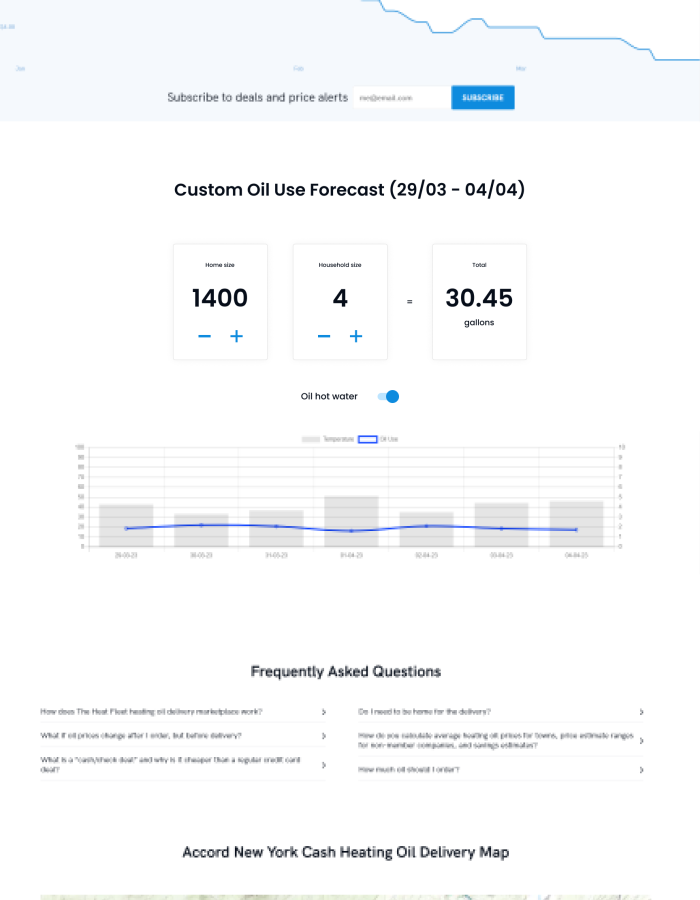The width and height of the screenshot is (700, 900).
Task: Click the blue Oil Use legend box
Action: [367, 439]
